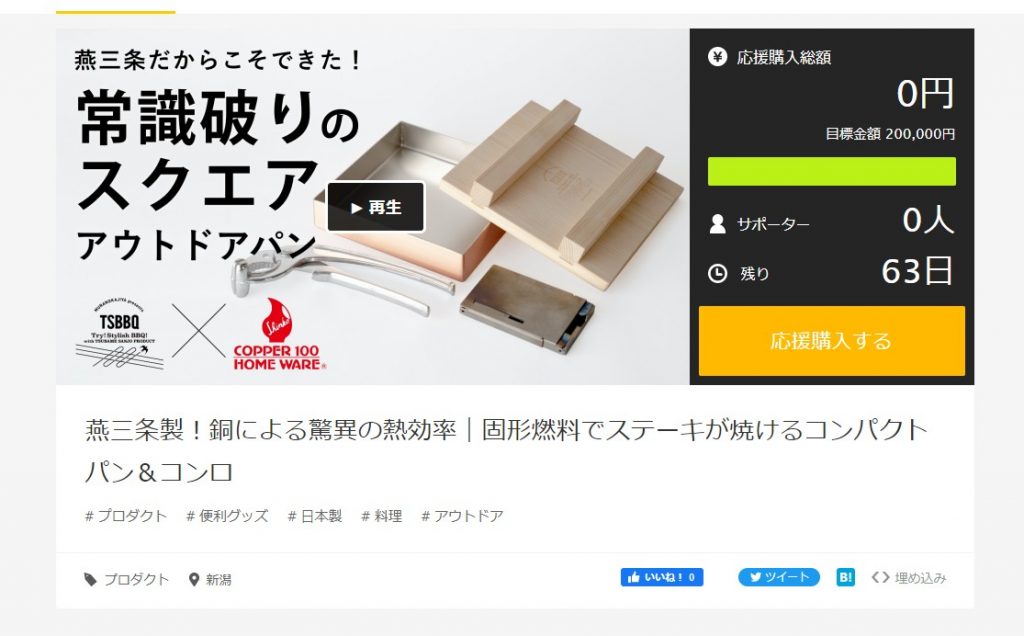
Task: Click the COPPER 100 HOME WARE logo
Action: point(279,335)
